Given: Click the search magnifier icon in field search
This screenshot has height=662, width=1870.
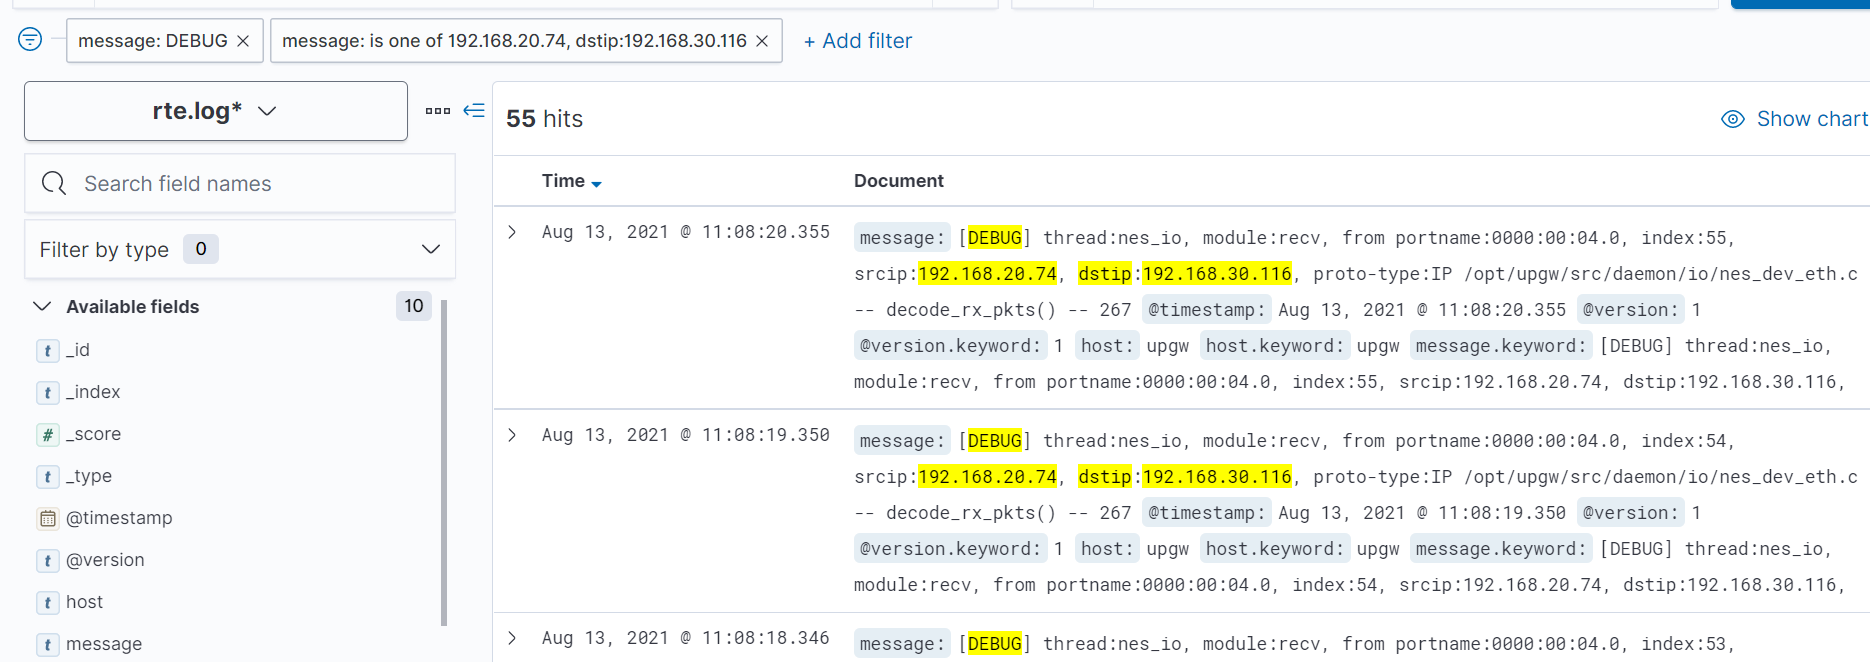Looking at the screenshot, I should [54, 183].
